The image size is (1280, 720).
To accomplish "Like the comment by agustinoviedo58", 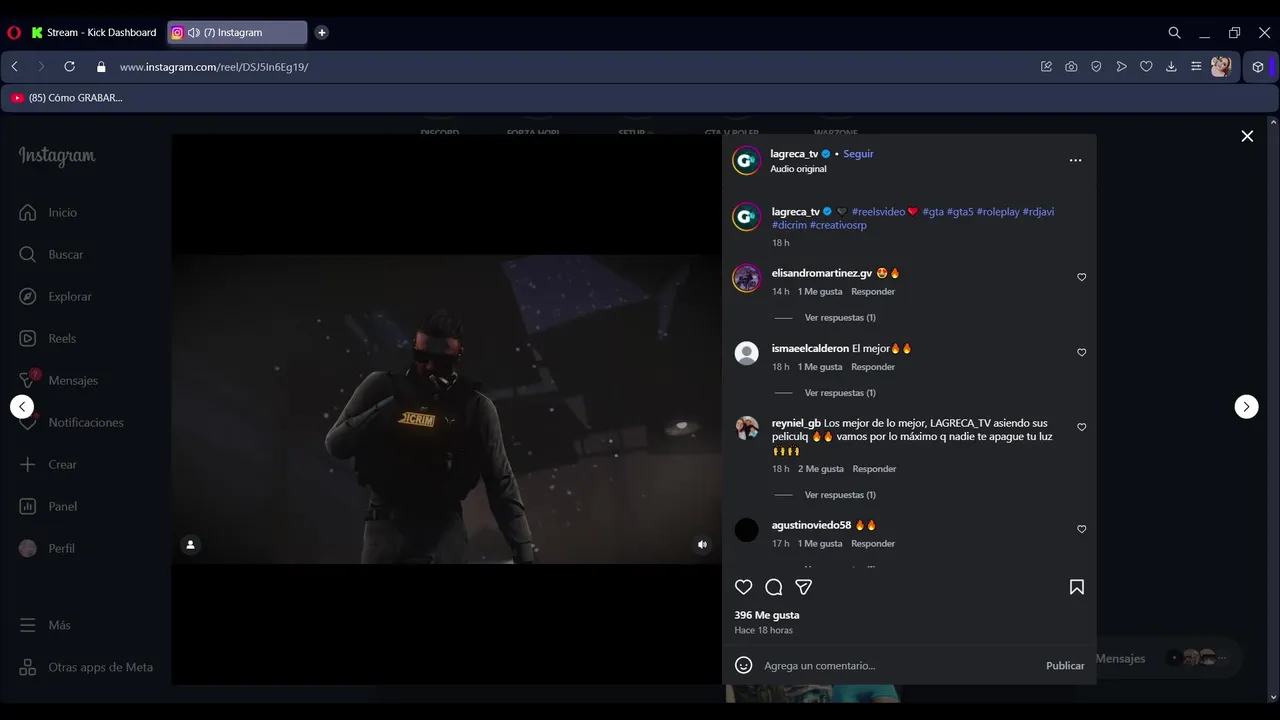I will pyautogui.click(x=1081, y=529).
